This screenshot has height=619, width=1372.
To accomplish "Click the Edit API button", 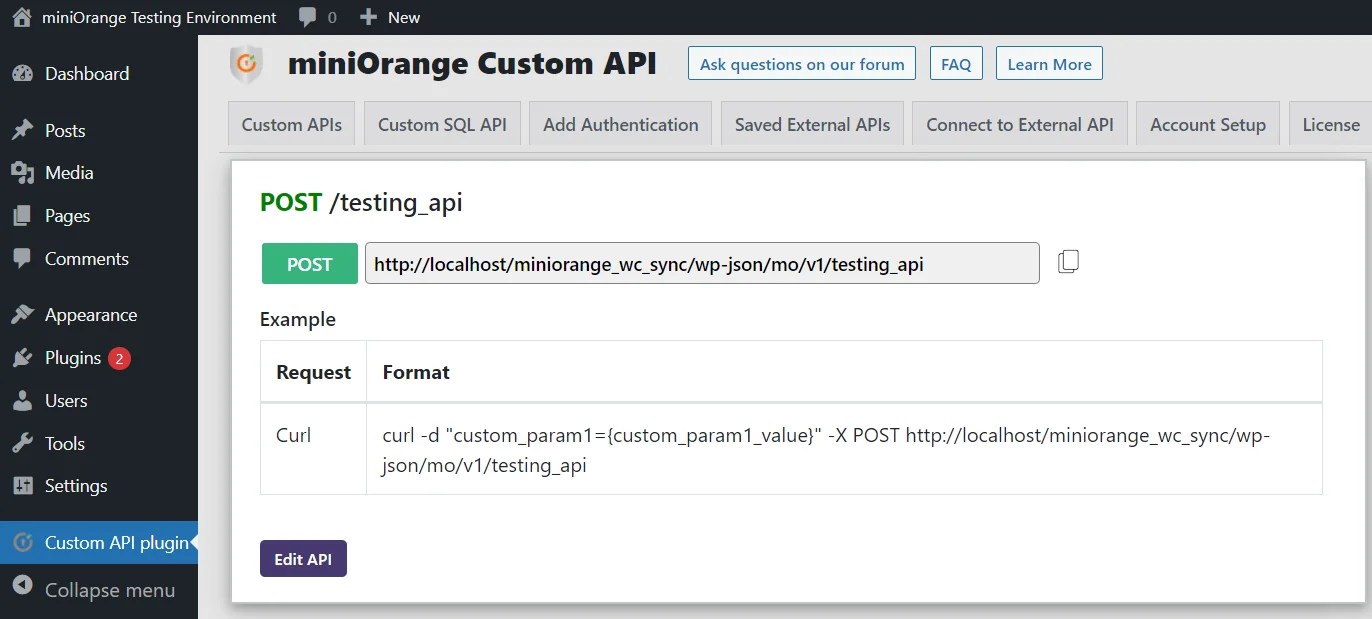I will tap(303, 558).
